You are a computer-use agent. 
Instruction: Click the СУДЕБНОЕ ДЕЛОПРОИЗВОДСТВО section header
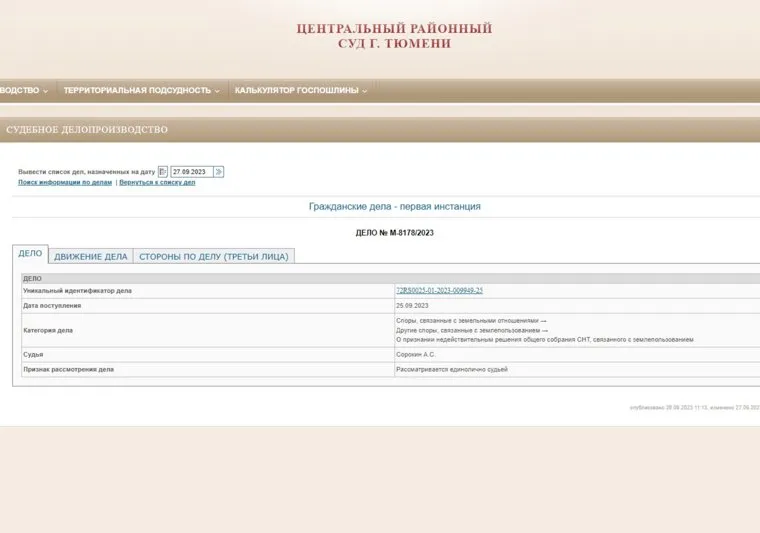(x=87, y=130)
